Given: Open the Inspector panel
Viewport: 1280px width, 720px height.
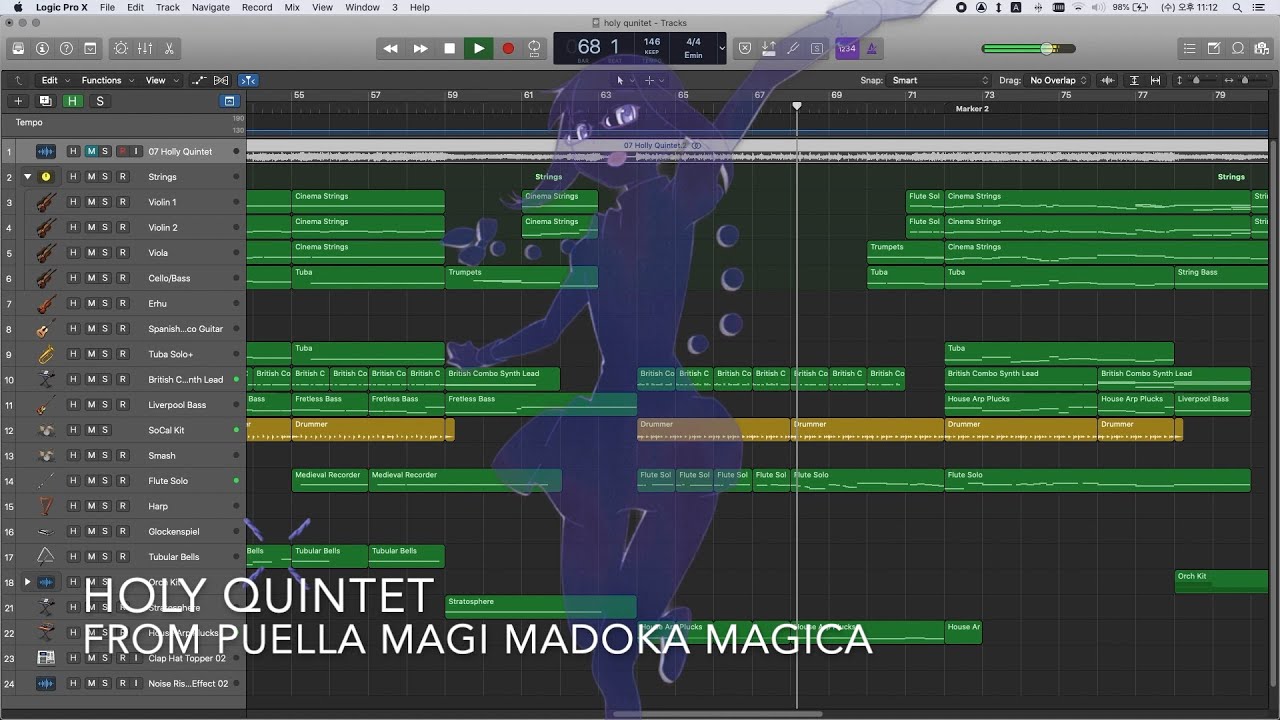Looking at the screenshot, I should click(x=42, y=48).
